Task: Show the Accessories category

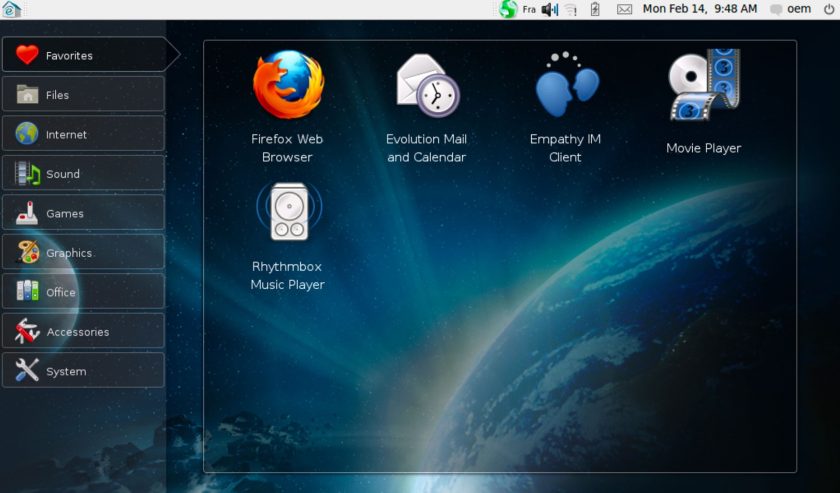Action: [83, 331]
